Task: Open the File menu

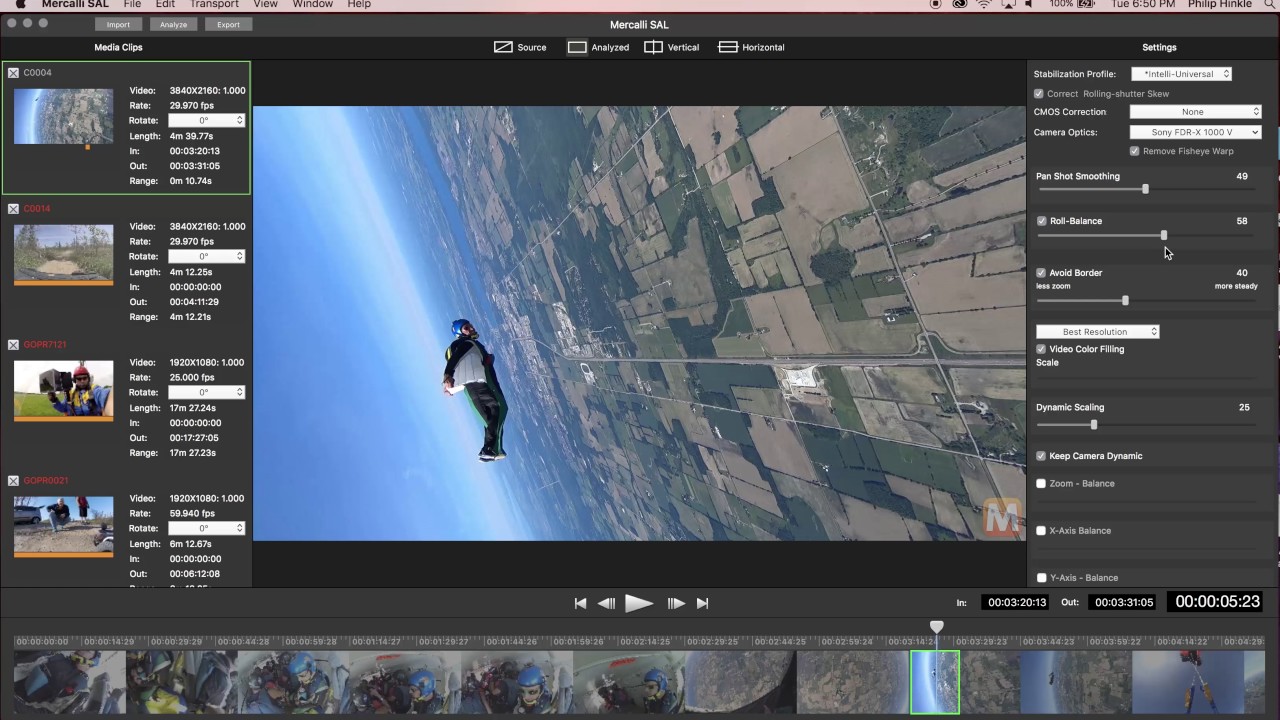Action: [132, 4]
